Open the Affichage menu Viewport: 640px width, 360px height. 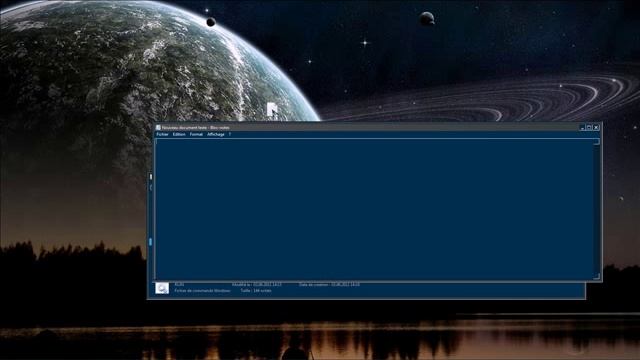coord(216,134)
